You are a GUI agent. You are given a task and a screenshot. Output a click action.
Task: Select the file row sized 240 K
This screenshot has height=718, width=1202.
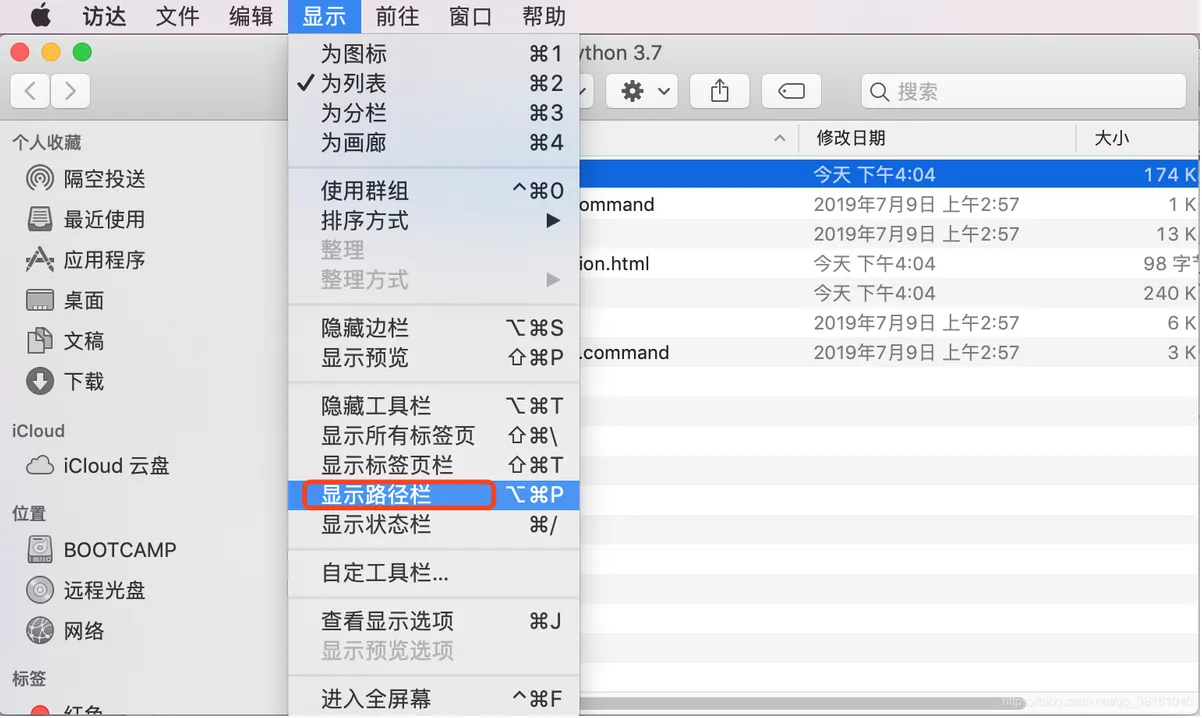[x=888, y=293]
